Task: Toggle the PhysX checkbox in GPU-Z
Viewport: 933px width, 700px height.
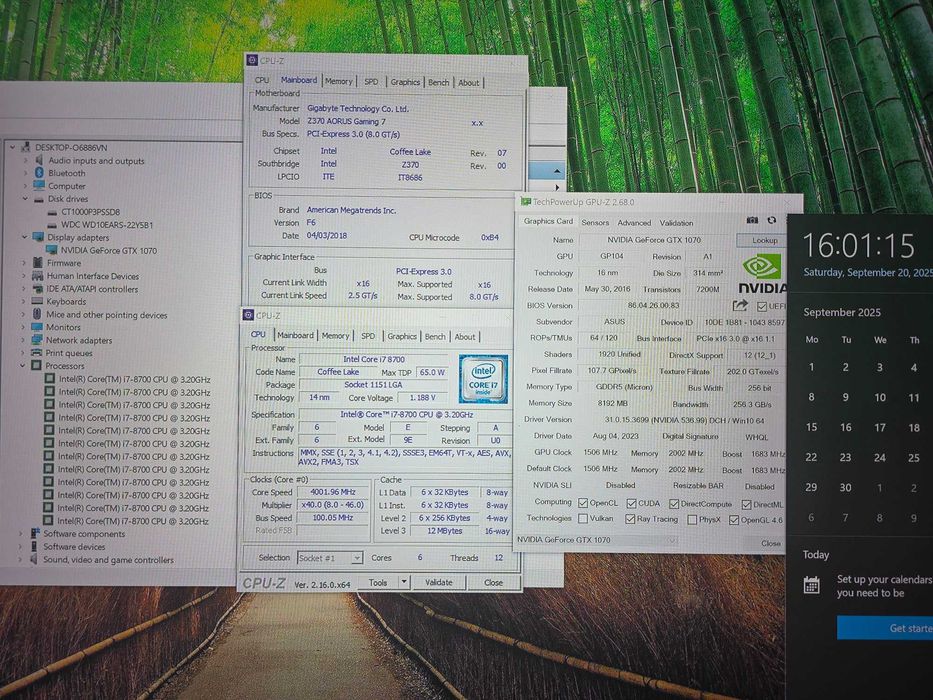Action: [x=692, y=520]
